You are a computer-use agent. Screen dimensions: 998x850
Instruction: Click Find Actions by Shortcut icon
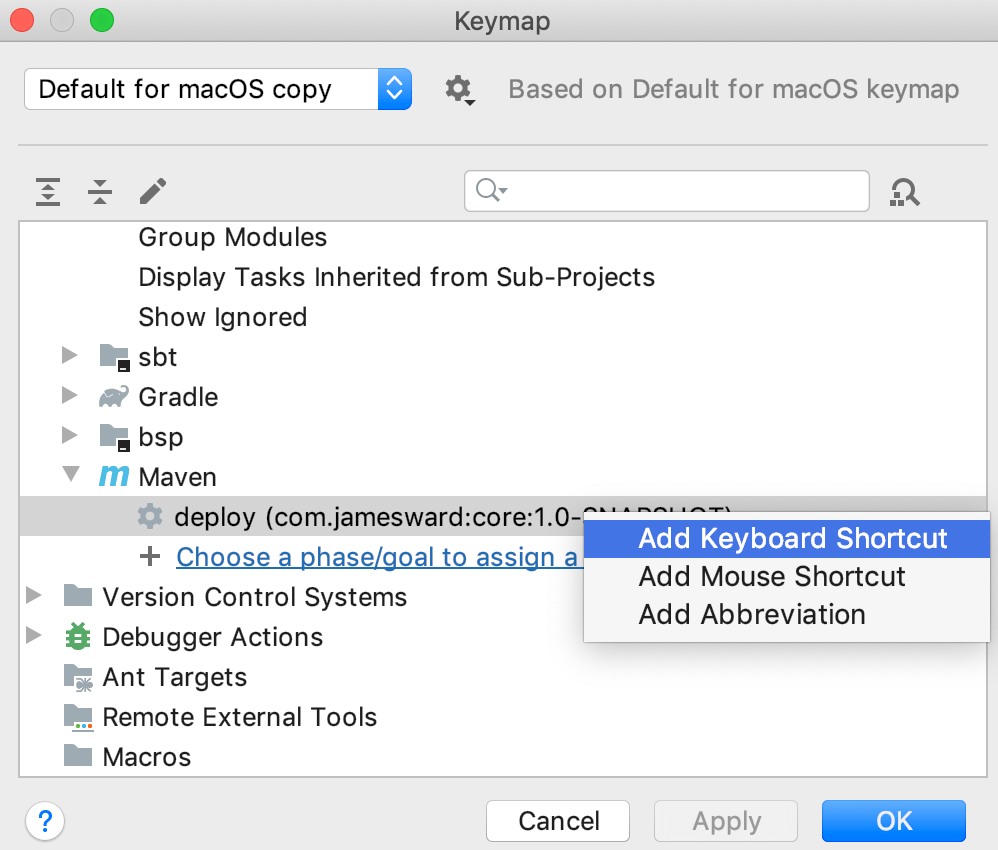point(904,191)
